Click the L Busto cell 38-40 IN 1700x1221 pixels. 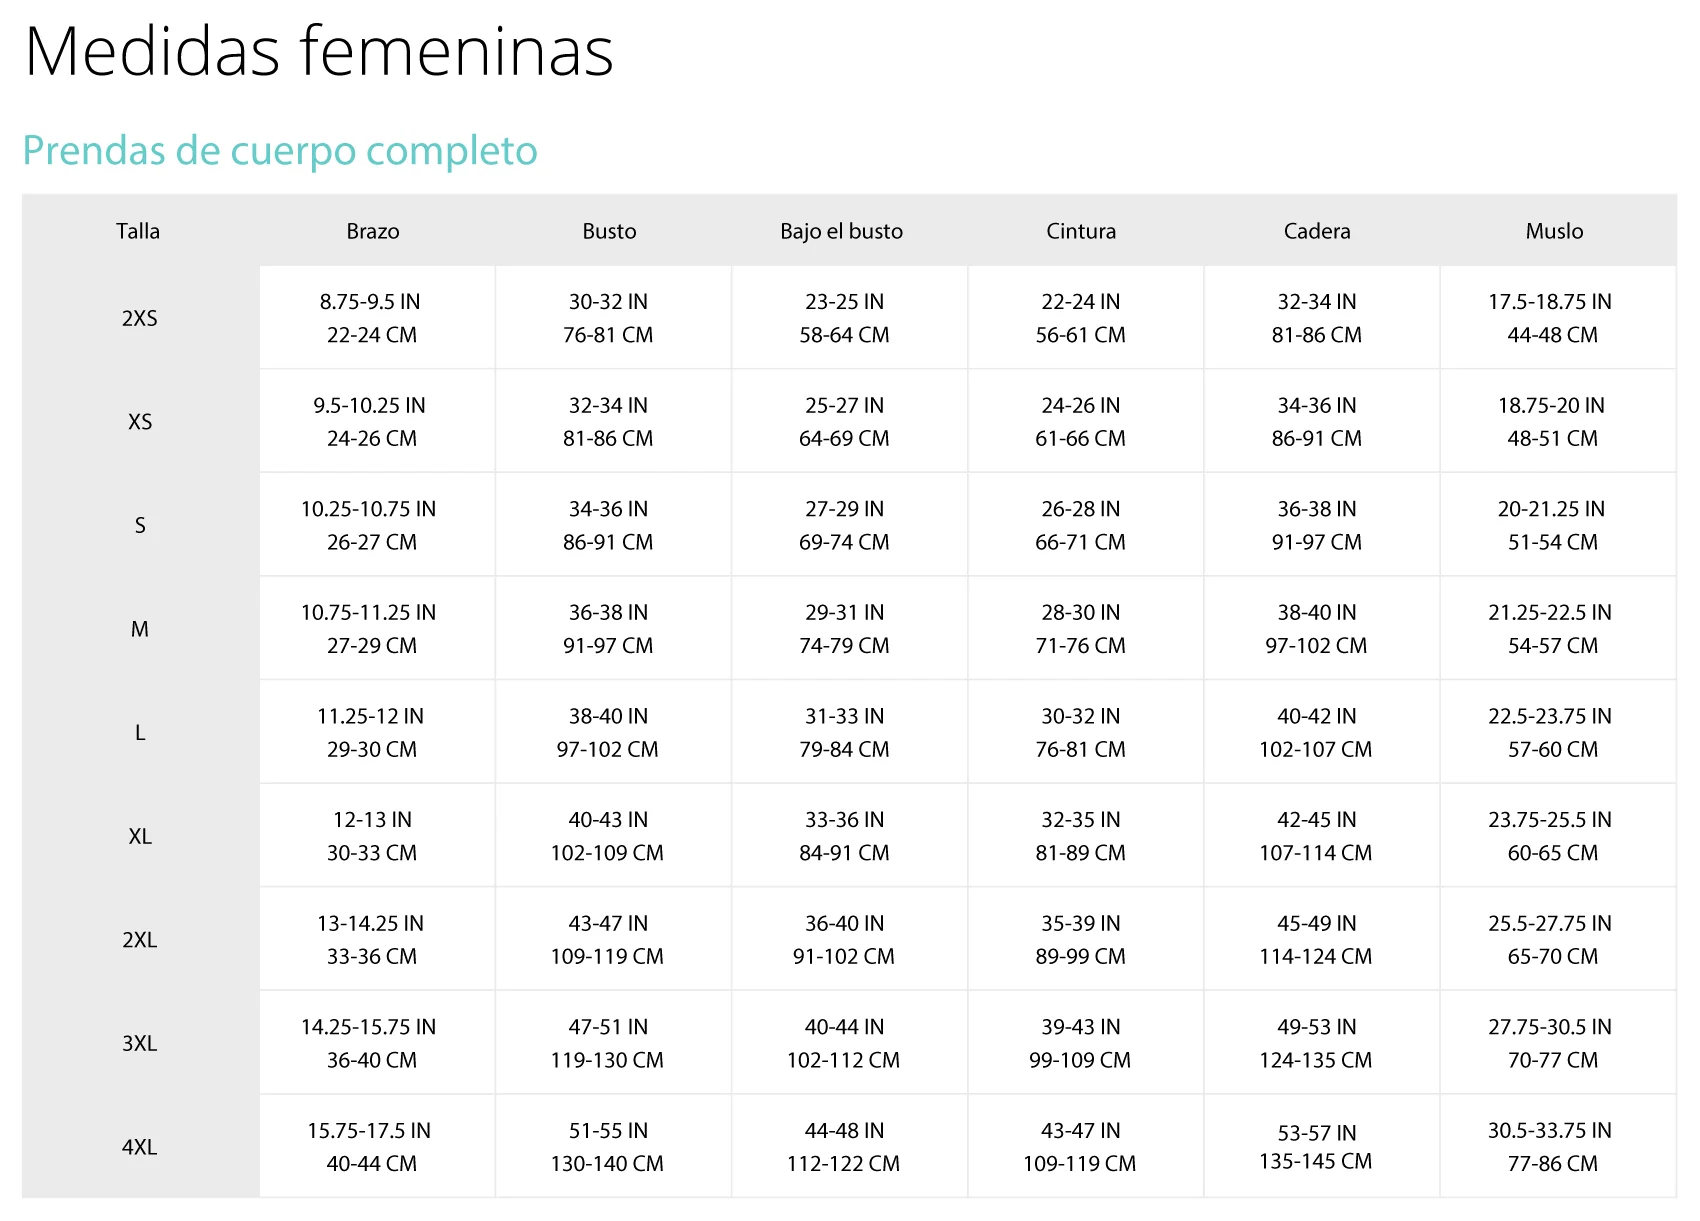pos(608,716)
